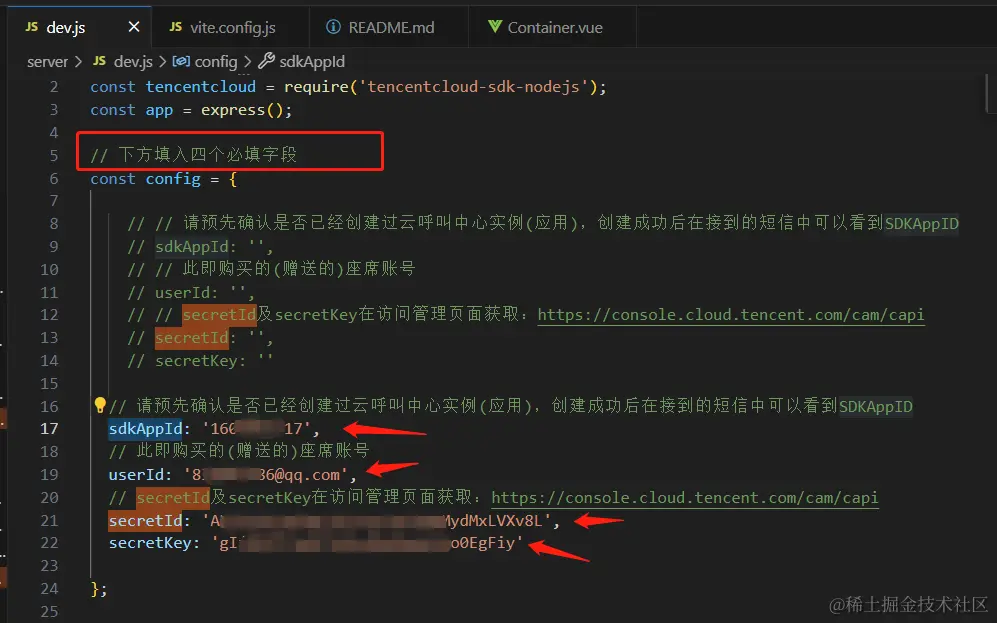The image size is (997, 623).
Task: Open the console.cloud.tencent.com link on line 20
Action: [685, 498]
